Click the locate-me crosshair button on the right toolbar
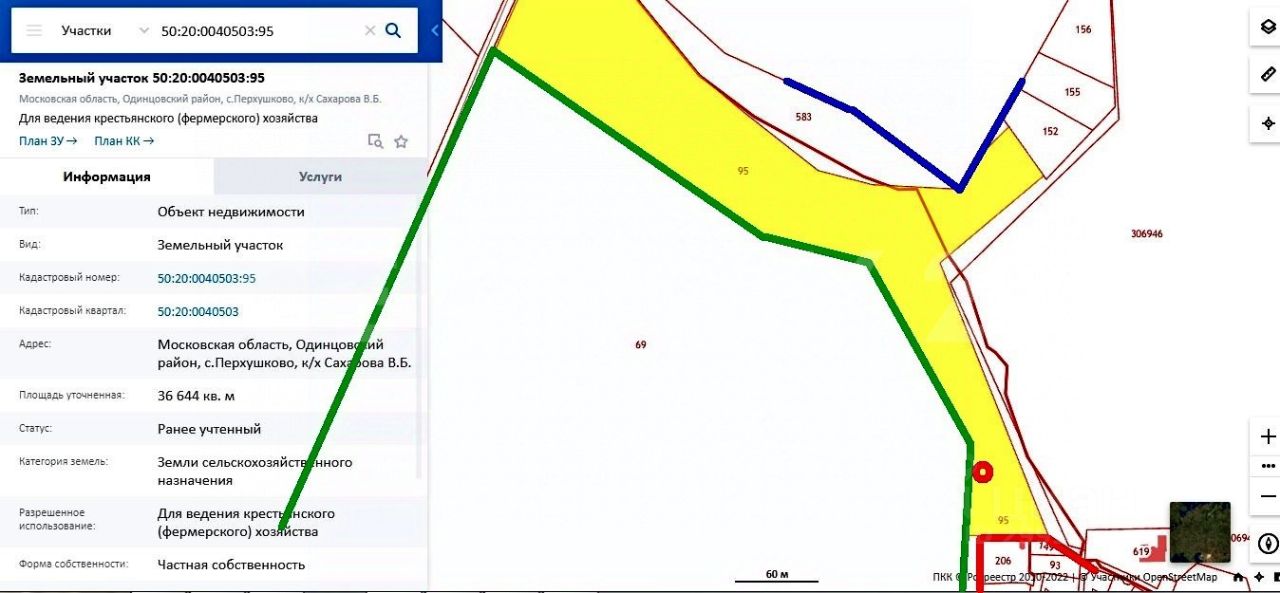This screenshot has width=1280, height=593. tap(1267, 123)
